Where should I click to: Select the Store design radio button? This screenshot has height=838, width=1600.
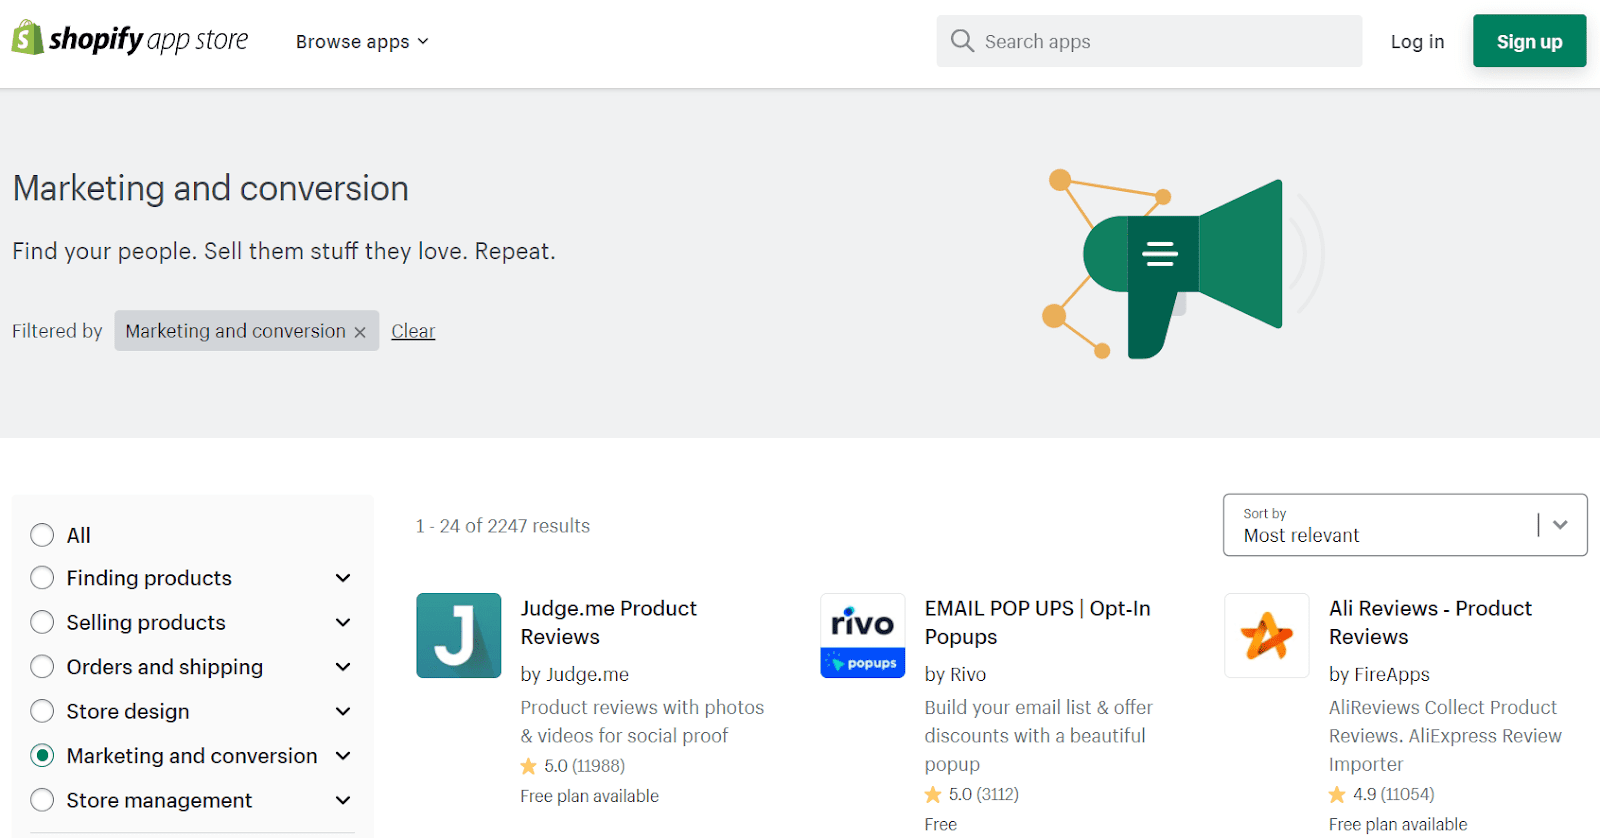click(42, 711)
